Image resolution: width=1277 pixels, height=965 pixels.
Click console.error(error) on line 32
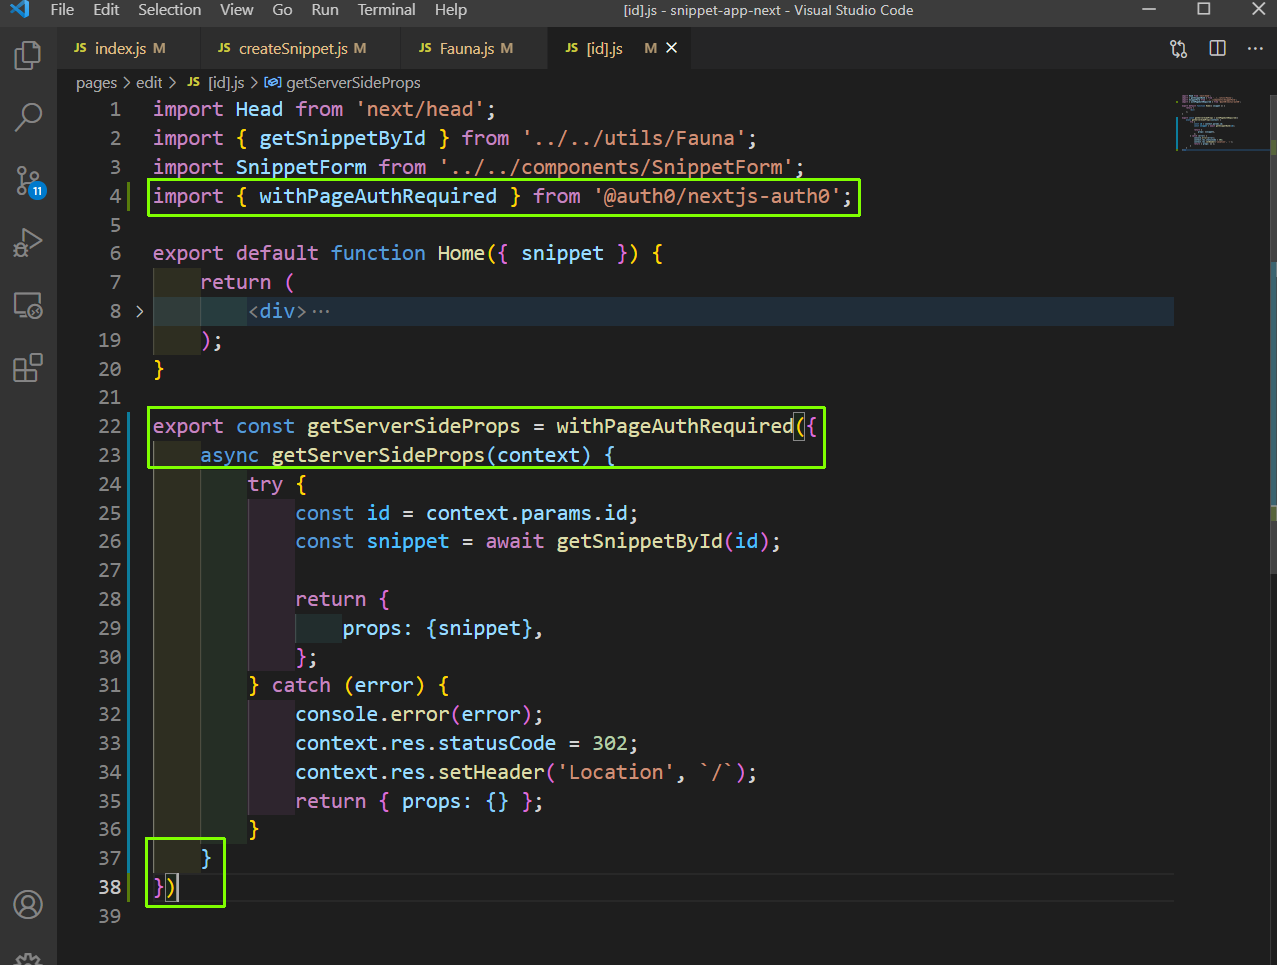[414, 714]
